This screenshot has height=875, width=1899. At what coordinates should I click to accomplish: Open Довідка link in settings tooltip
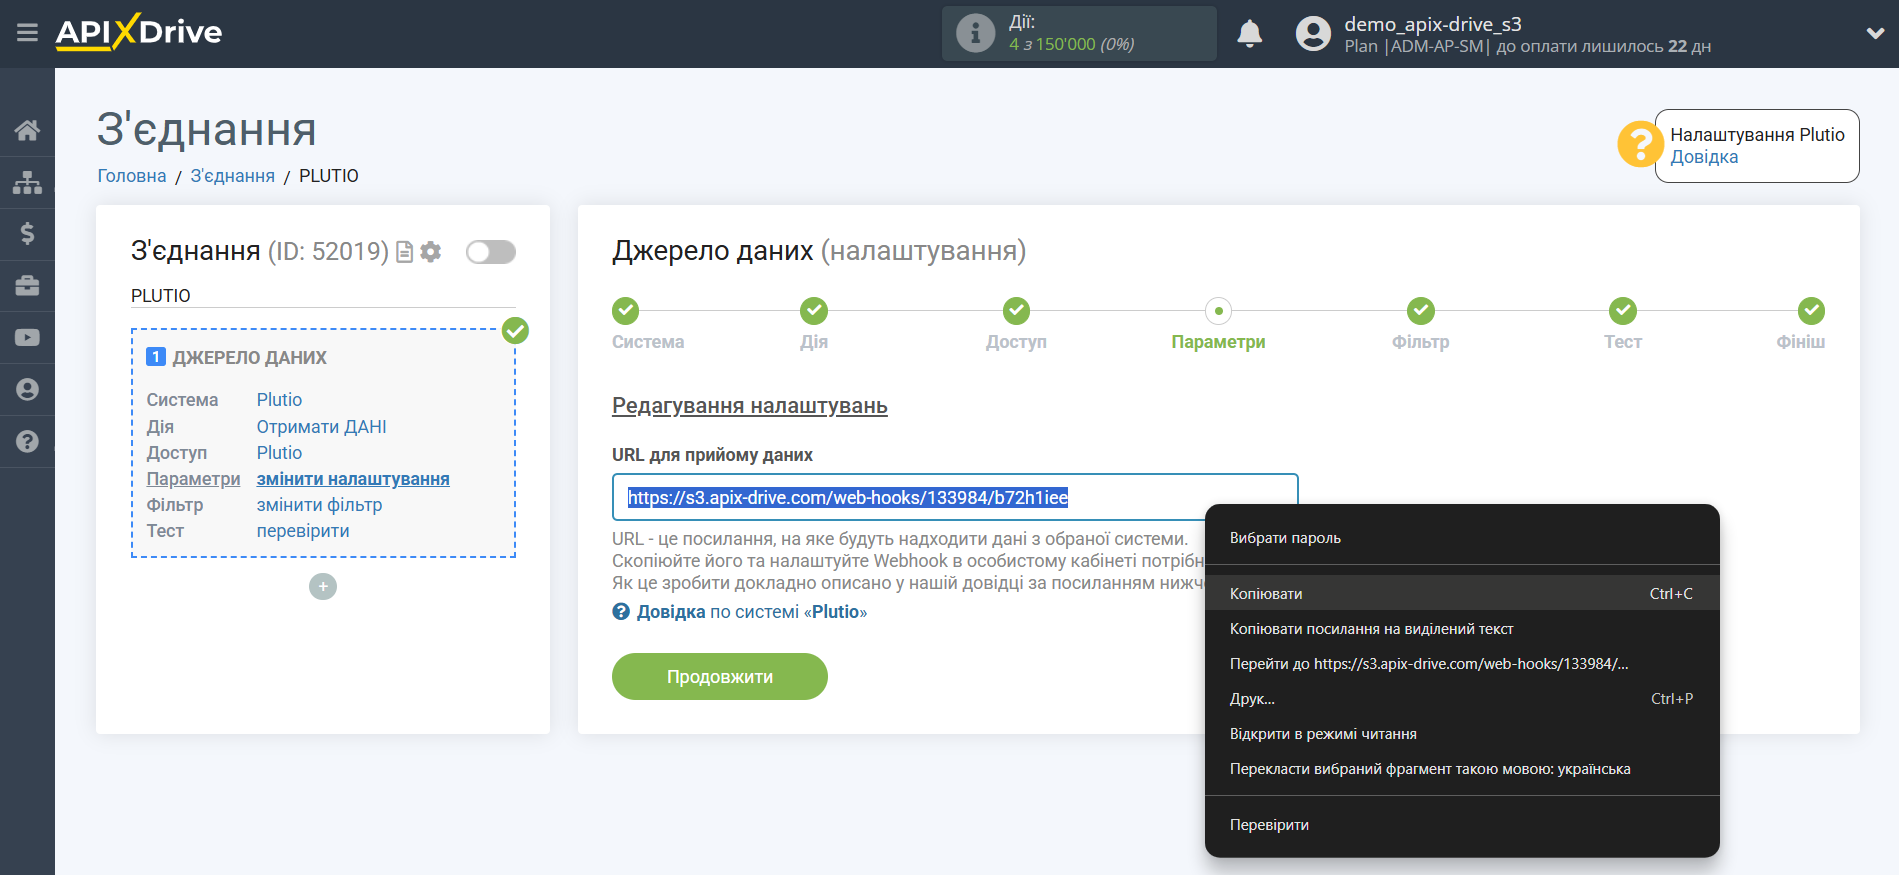click(x=1704, y=157)
